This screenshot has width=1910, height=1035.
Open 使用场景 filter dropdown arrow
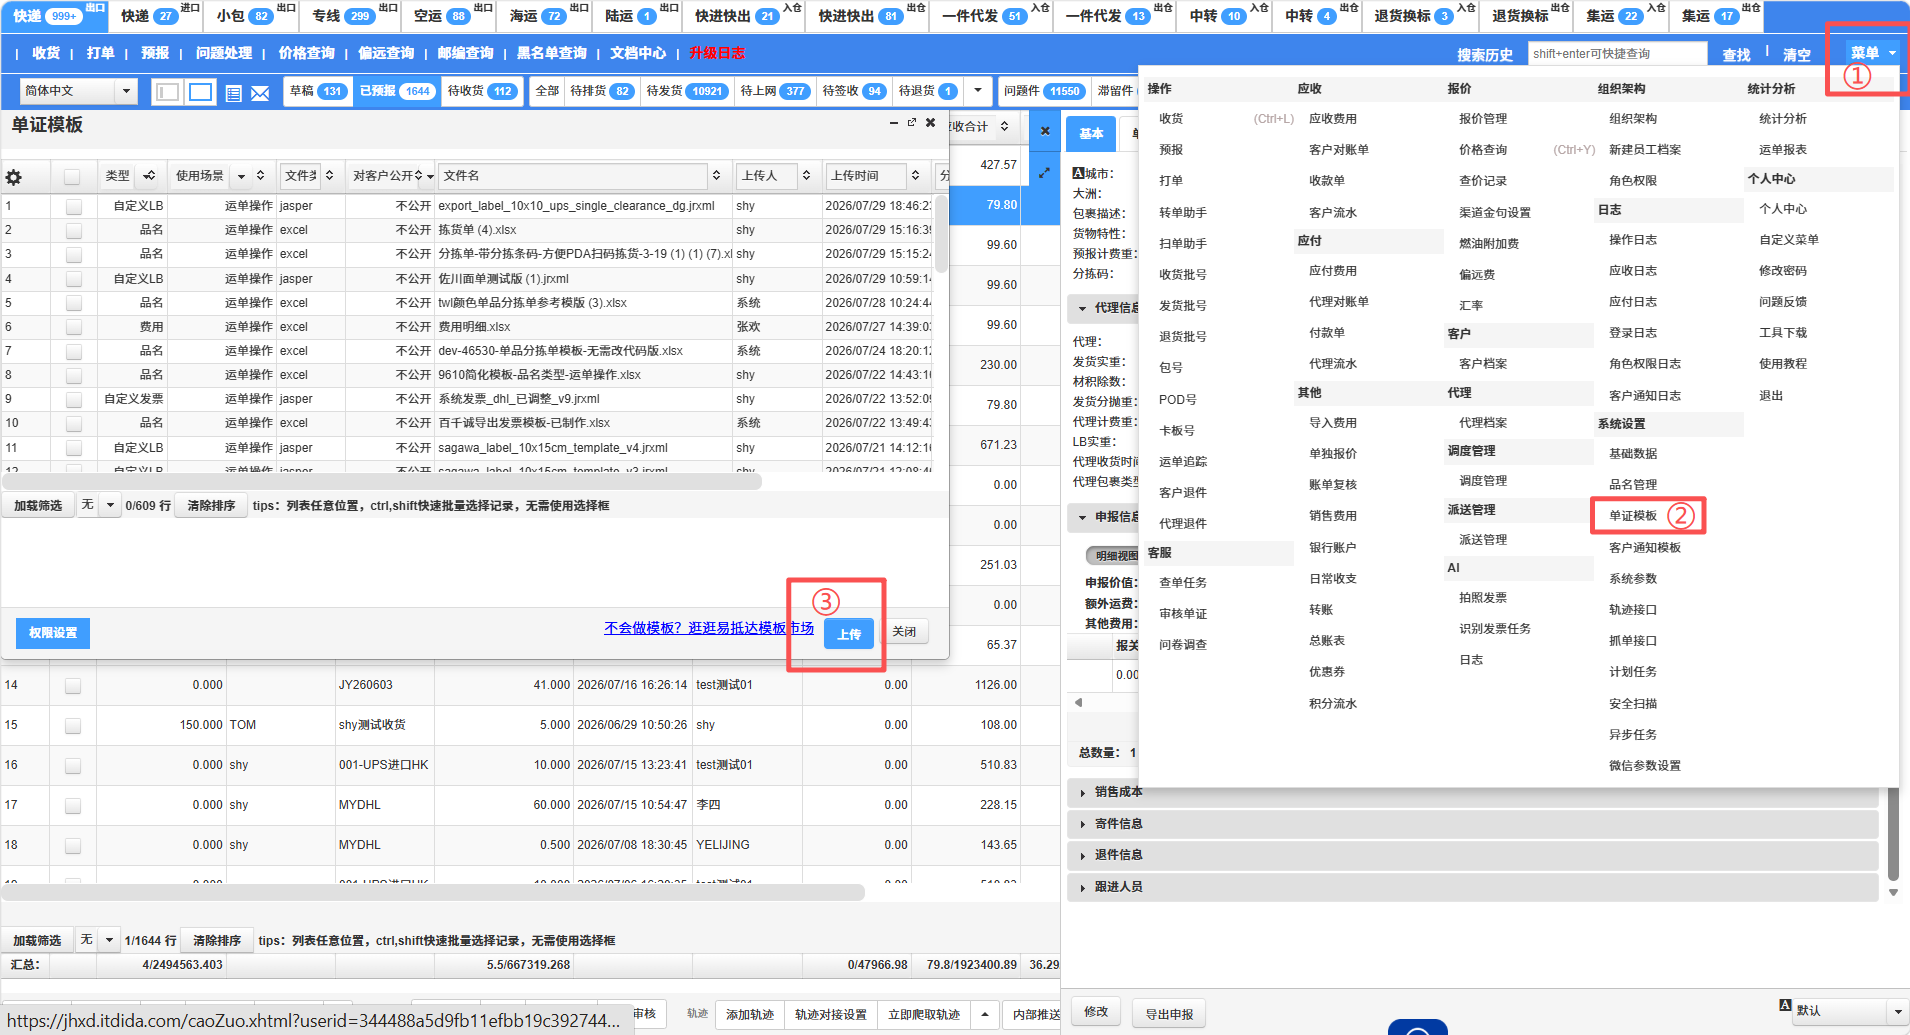tap(241, 177)
